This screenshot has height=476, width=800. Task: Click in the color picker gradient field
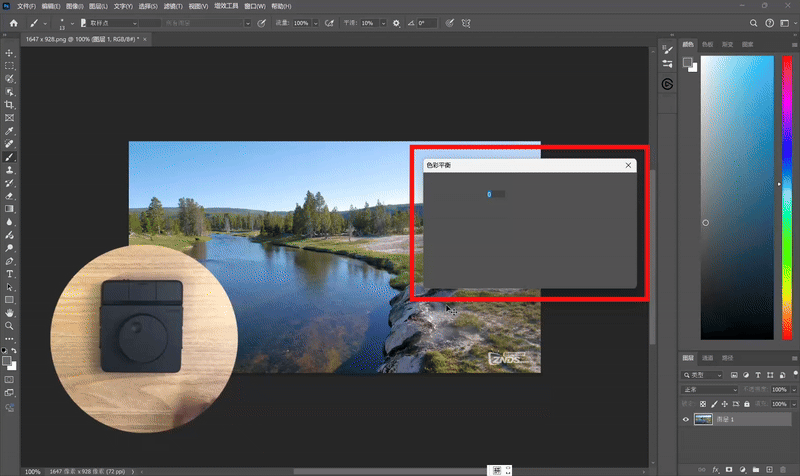736,200
